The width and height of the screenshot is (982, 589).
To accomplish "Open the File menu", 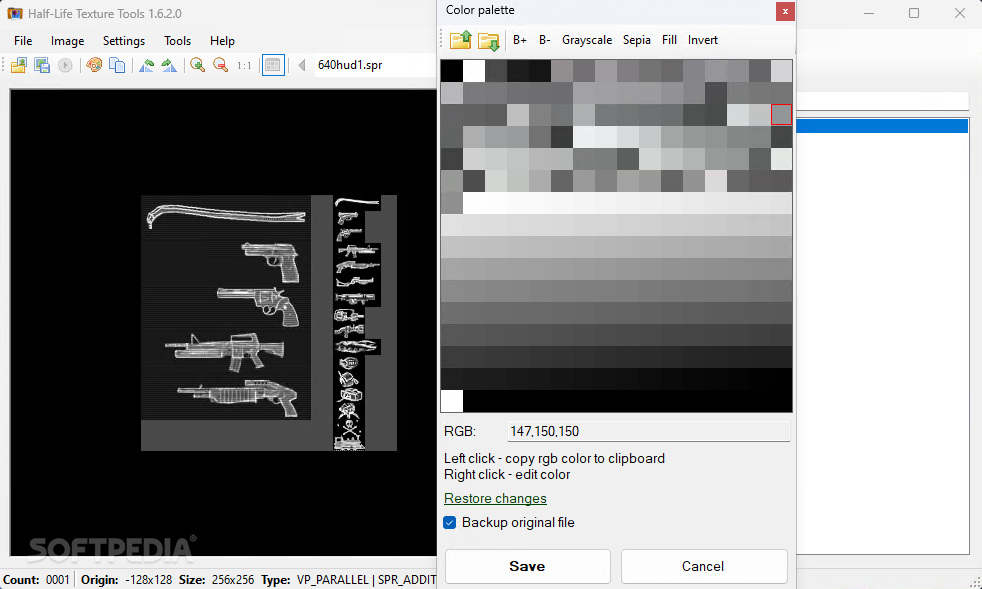I will coord(23,41).
